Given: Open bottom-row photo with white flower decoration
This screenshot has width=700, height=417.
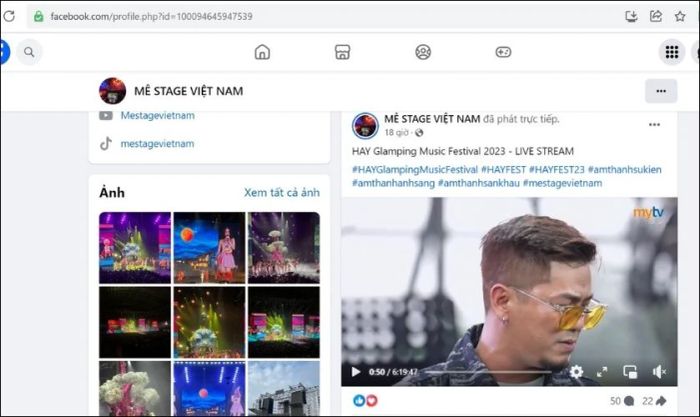Looking at the screenshot, I should click(135, 388).
